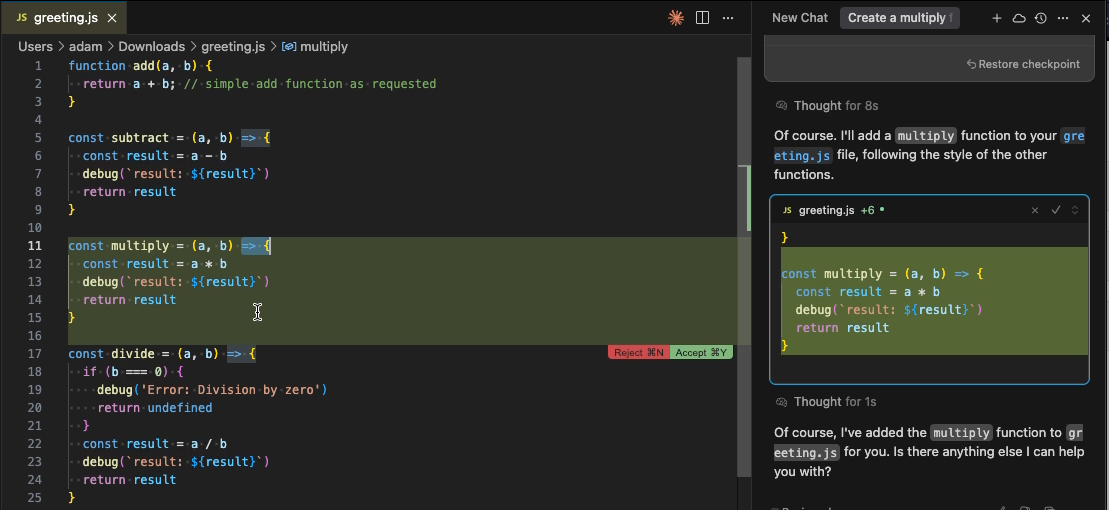Click the inline 'multiply' code in first chat reply
This screenshot has width=1109, height=510.
926,136
